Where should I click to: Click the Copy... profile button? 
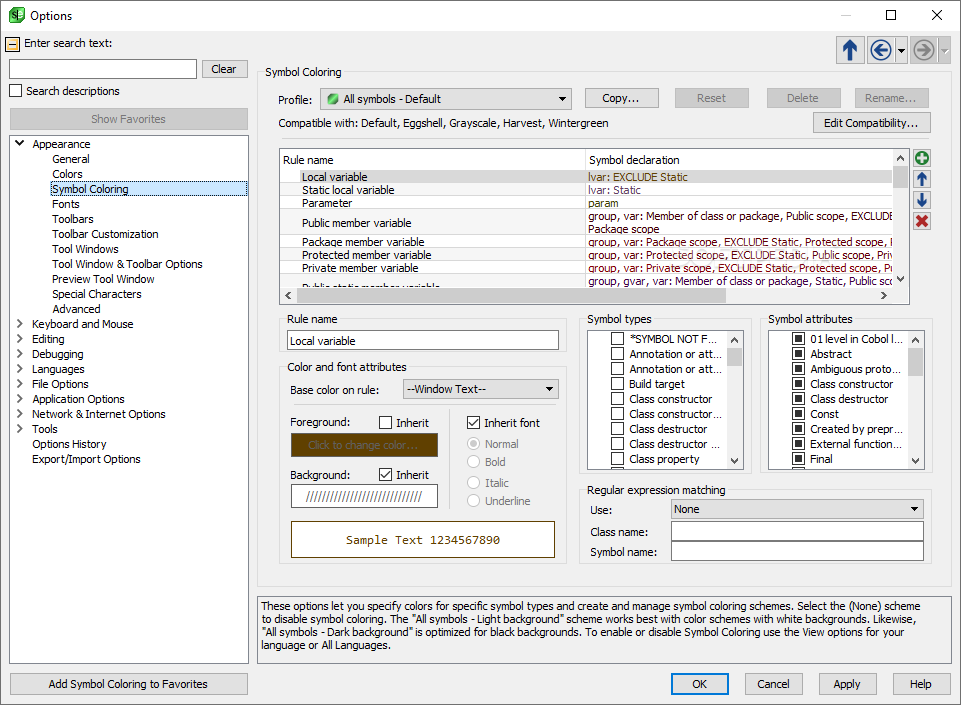coord(621,98)
